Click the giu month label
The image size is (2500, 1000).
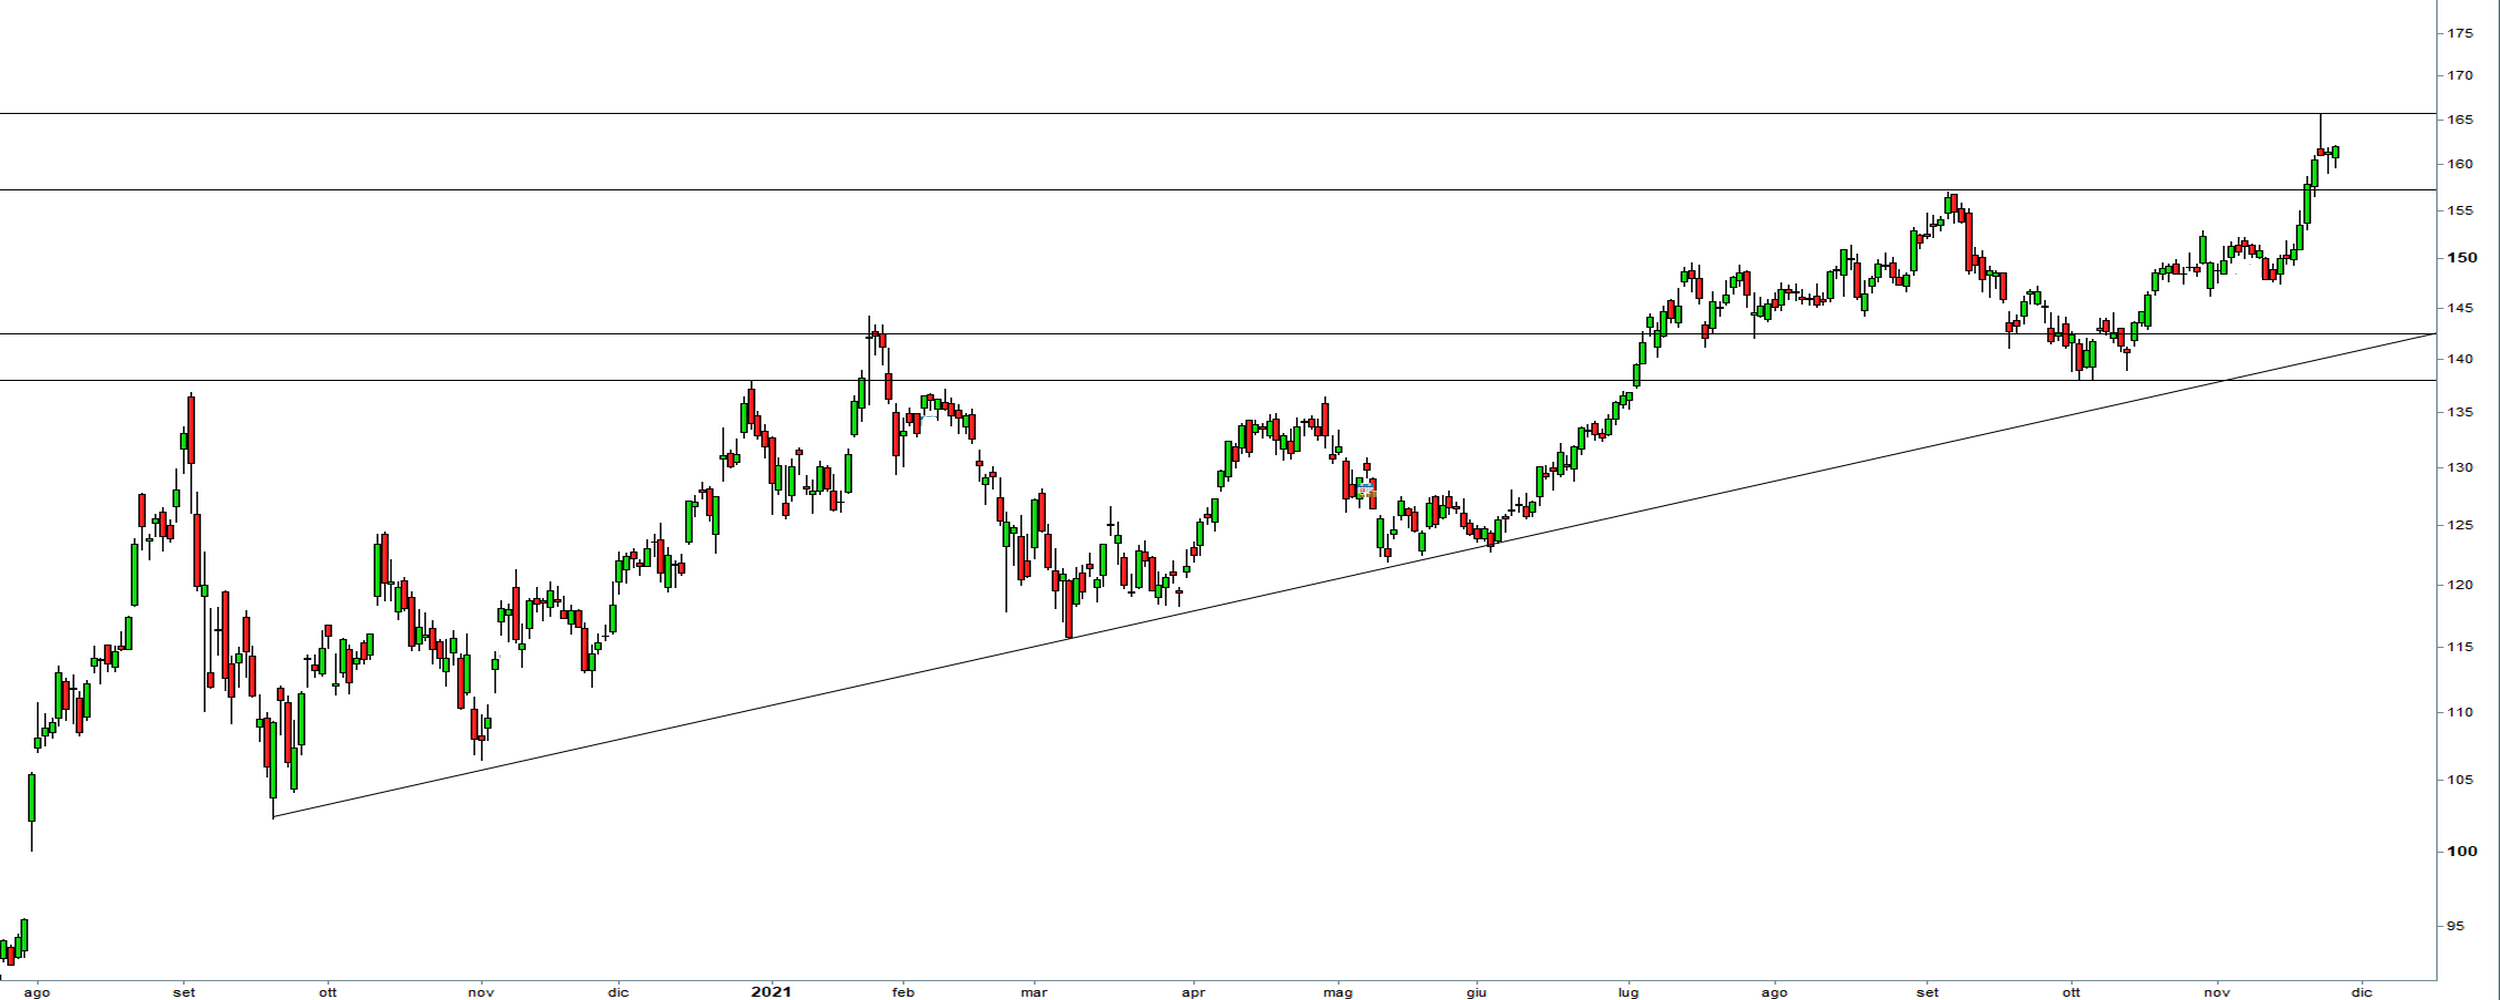coord(1477,992)
